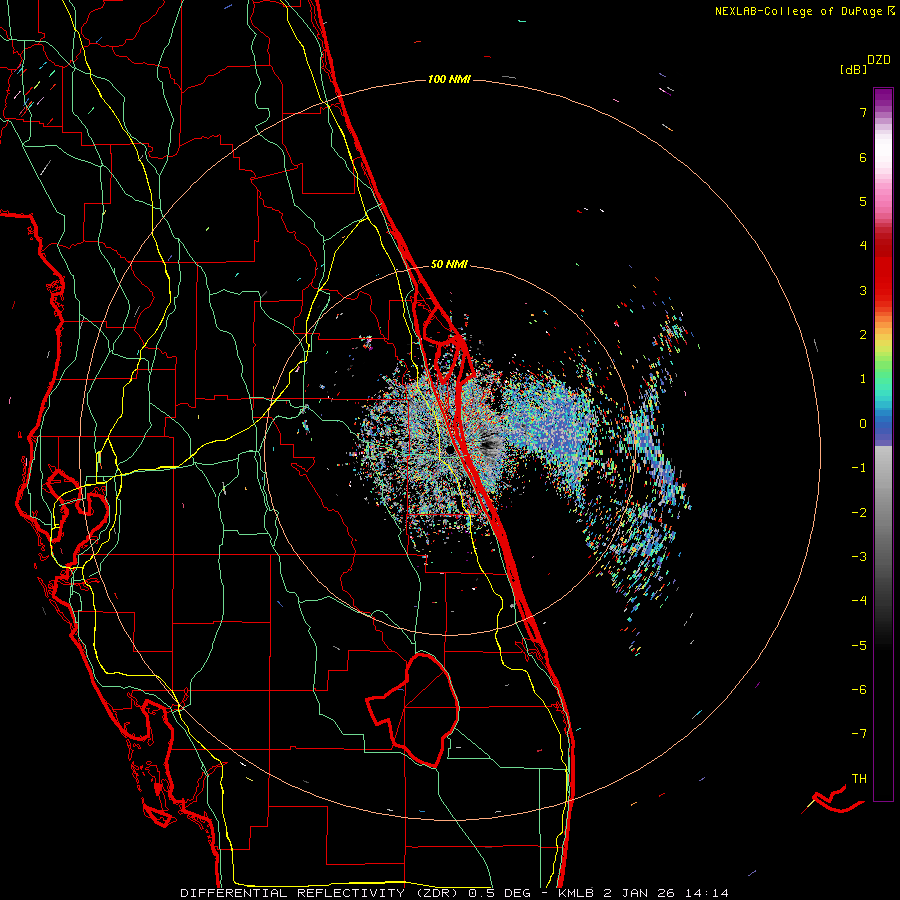Click the Differential Reflectivity (ZDR) title text
Image resolution: width=900 pixels, height=900 pixels.
click(x=321, y=893)
